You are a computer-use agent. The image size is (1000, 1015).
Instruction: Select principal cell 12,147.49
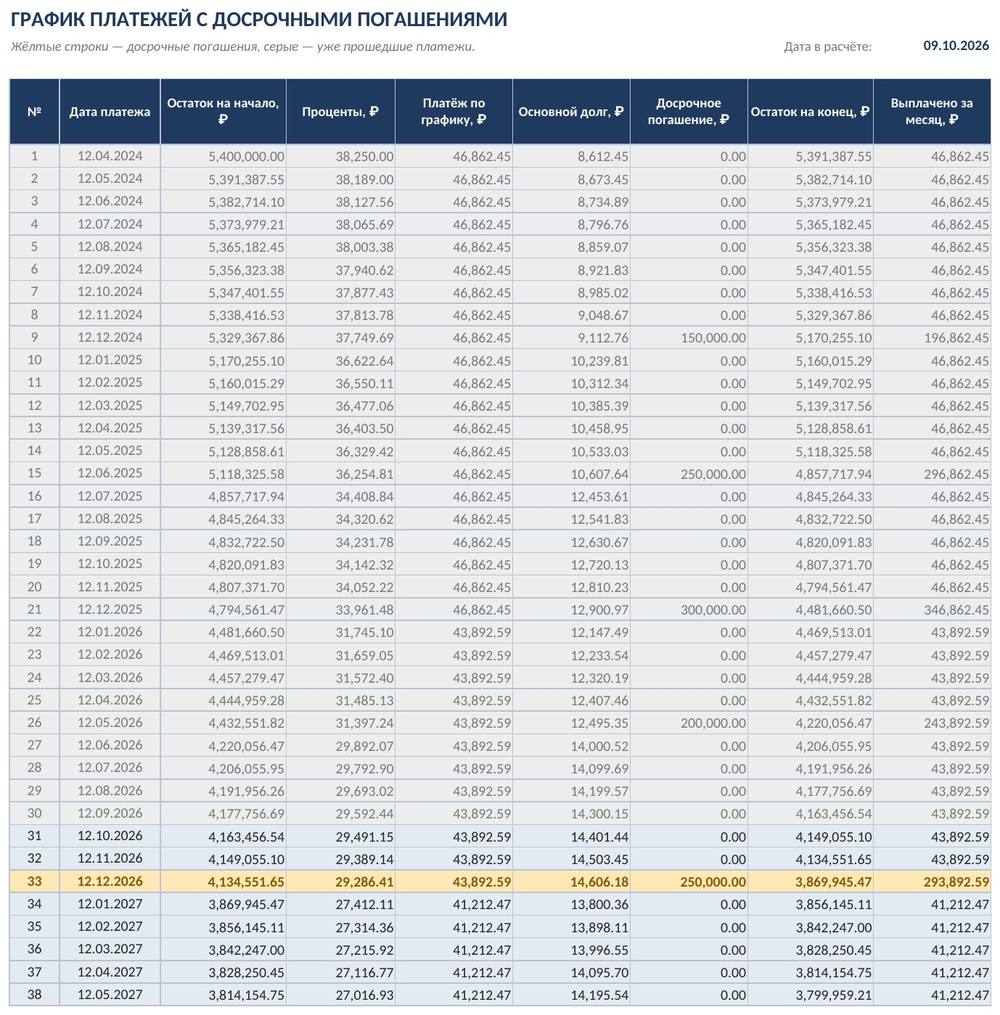tap(571, 632)
